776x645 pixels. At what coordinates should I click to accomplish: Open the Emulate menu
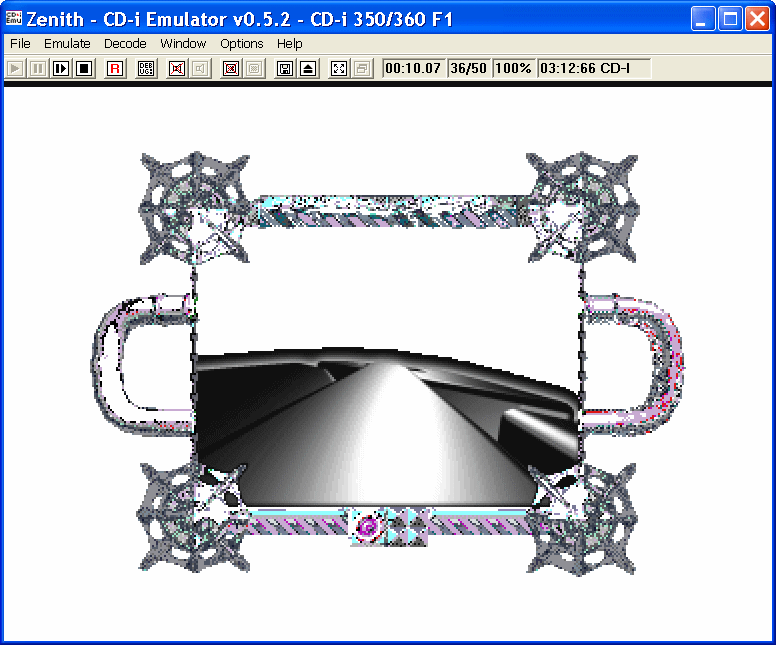[67, 44]
